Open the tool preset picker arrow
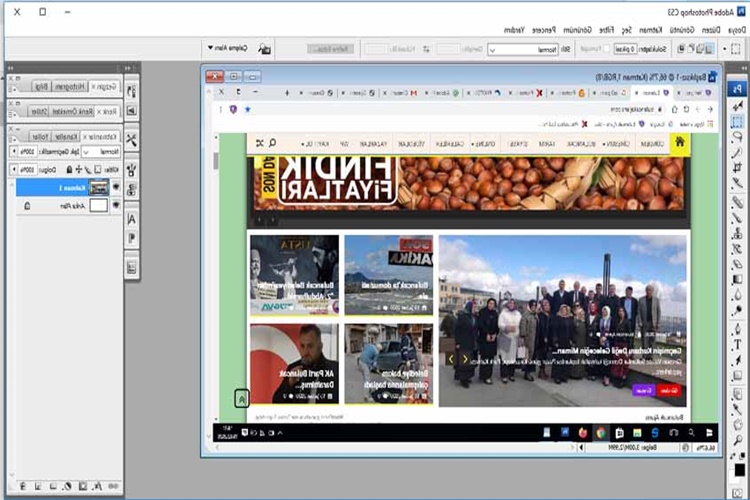The height and width of the screenshot is (500, 750). click(725, 49)
